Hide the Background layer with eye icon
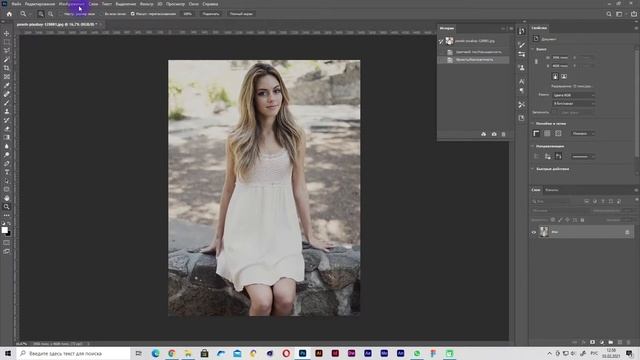The image size is (640, 360). [533, 232]
